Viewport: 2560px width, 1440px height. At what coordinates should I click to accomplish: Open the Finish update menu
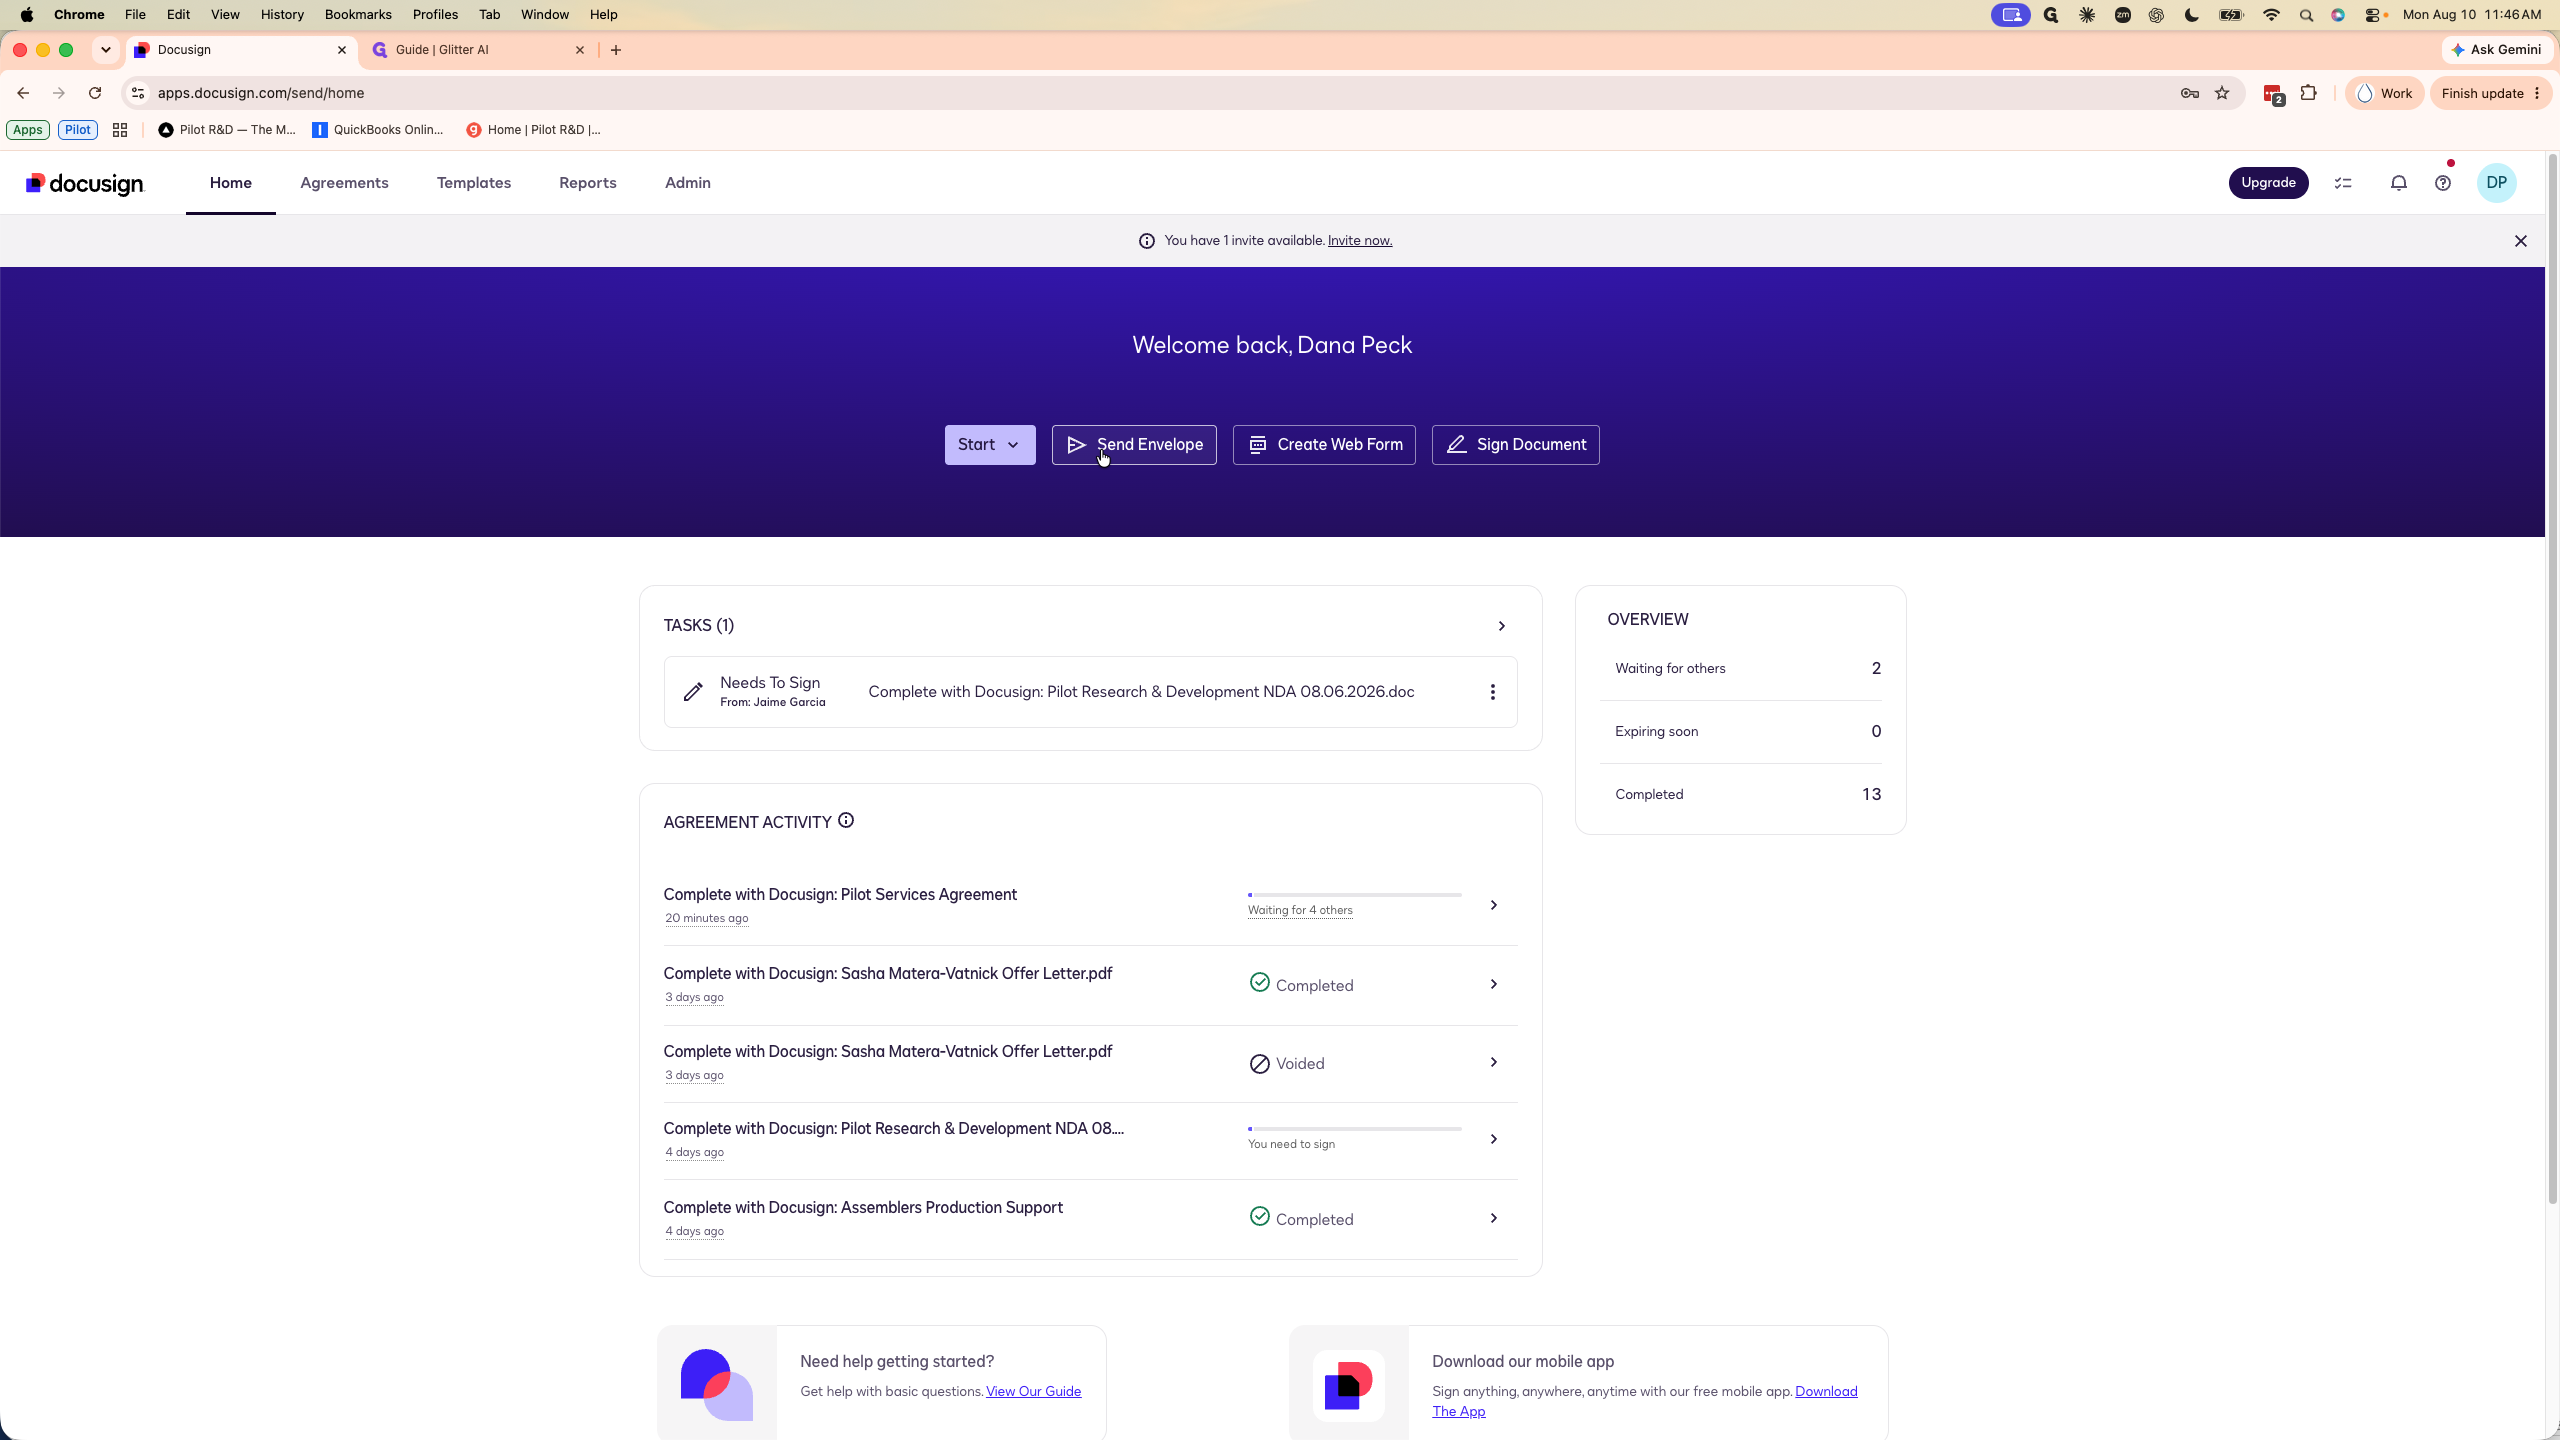point(2490,93)
